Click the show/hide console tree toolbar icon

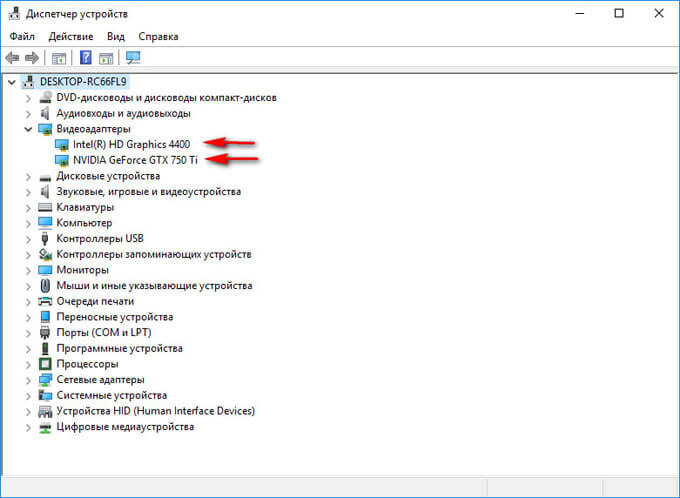(59, 58)
